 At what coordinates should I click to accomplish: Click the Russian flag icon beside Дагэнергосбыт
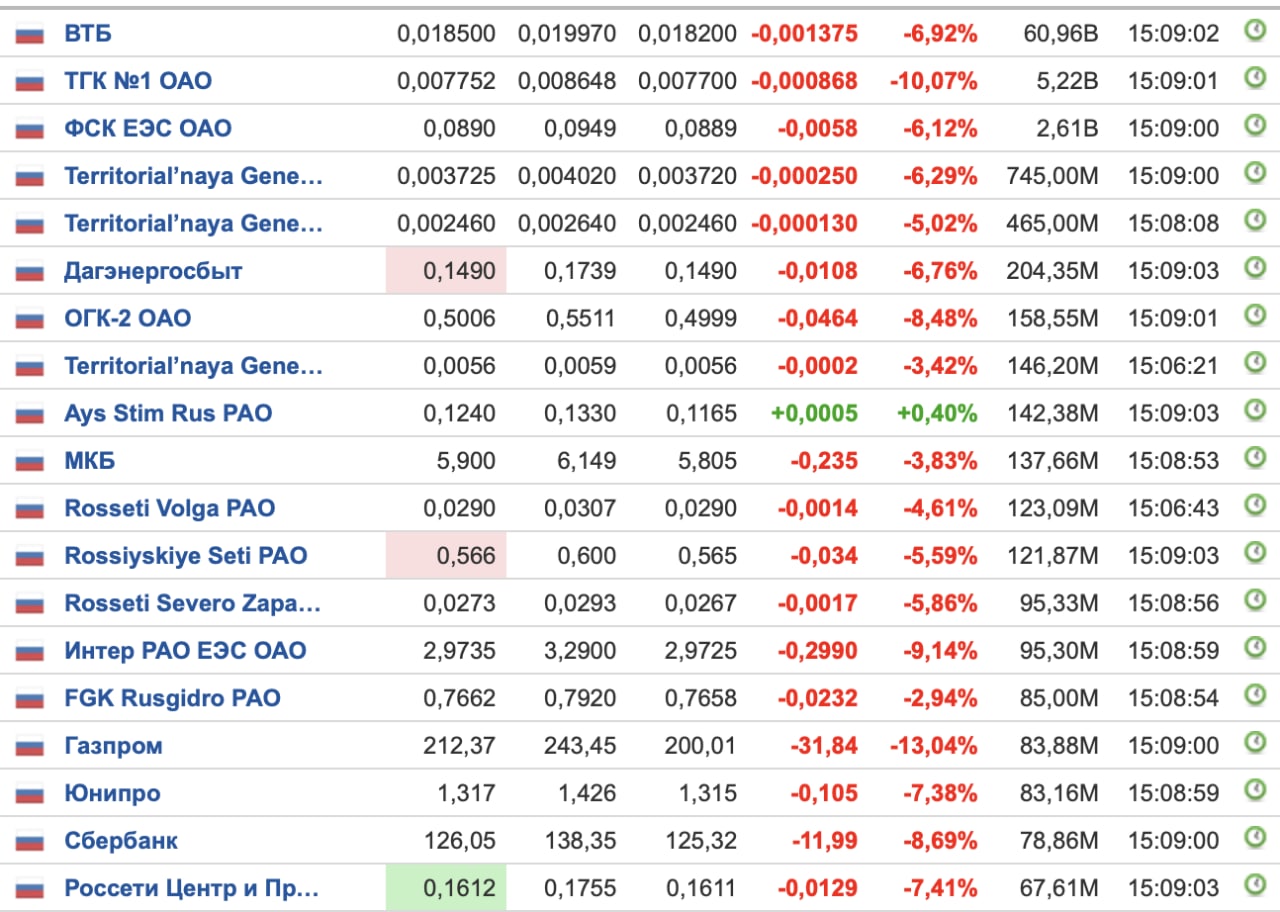[x=30, y=272]
